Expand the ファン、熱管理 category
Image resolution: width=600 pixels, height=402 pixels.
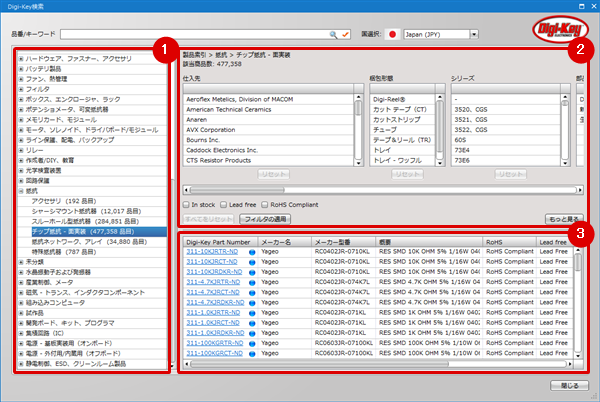pos(21,79)
